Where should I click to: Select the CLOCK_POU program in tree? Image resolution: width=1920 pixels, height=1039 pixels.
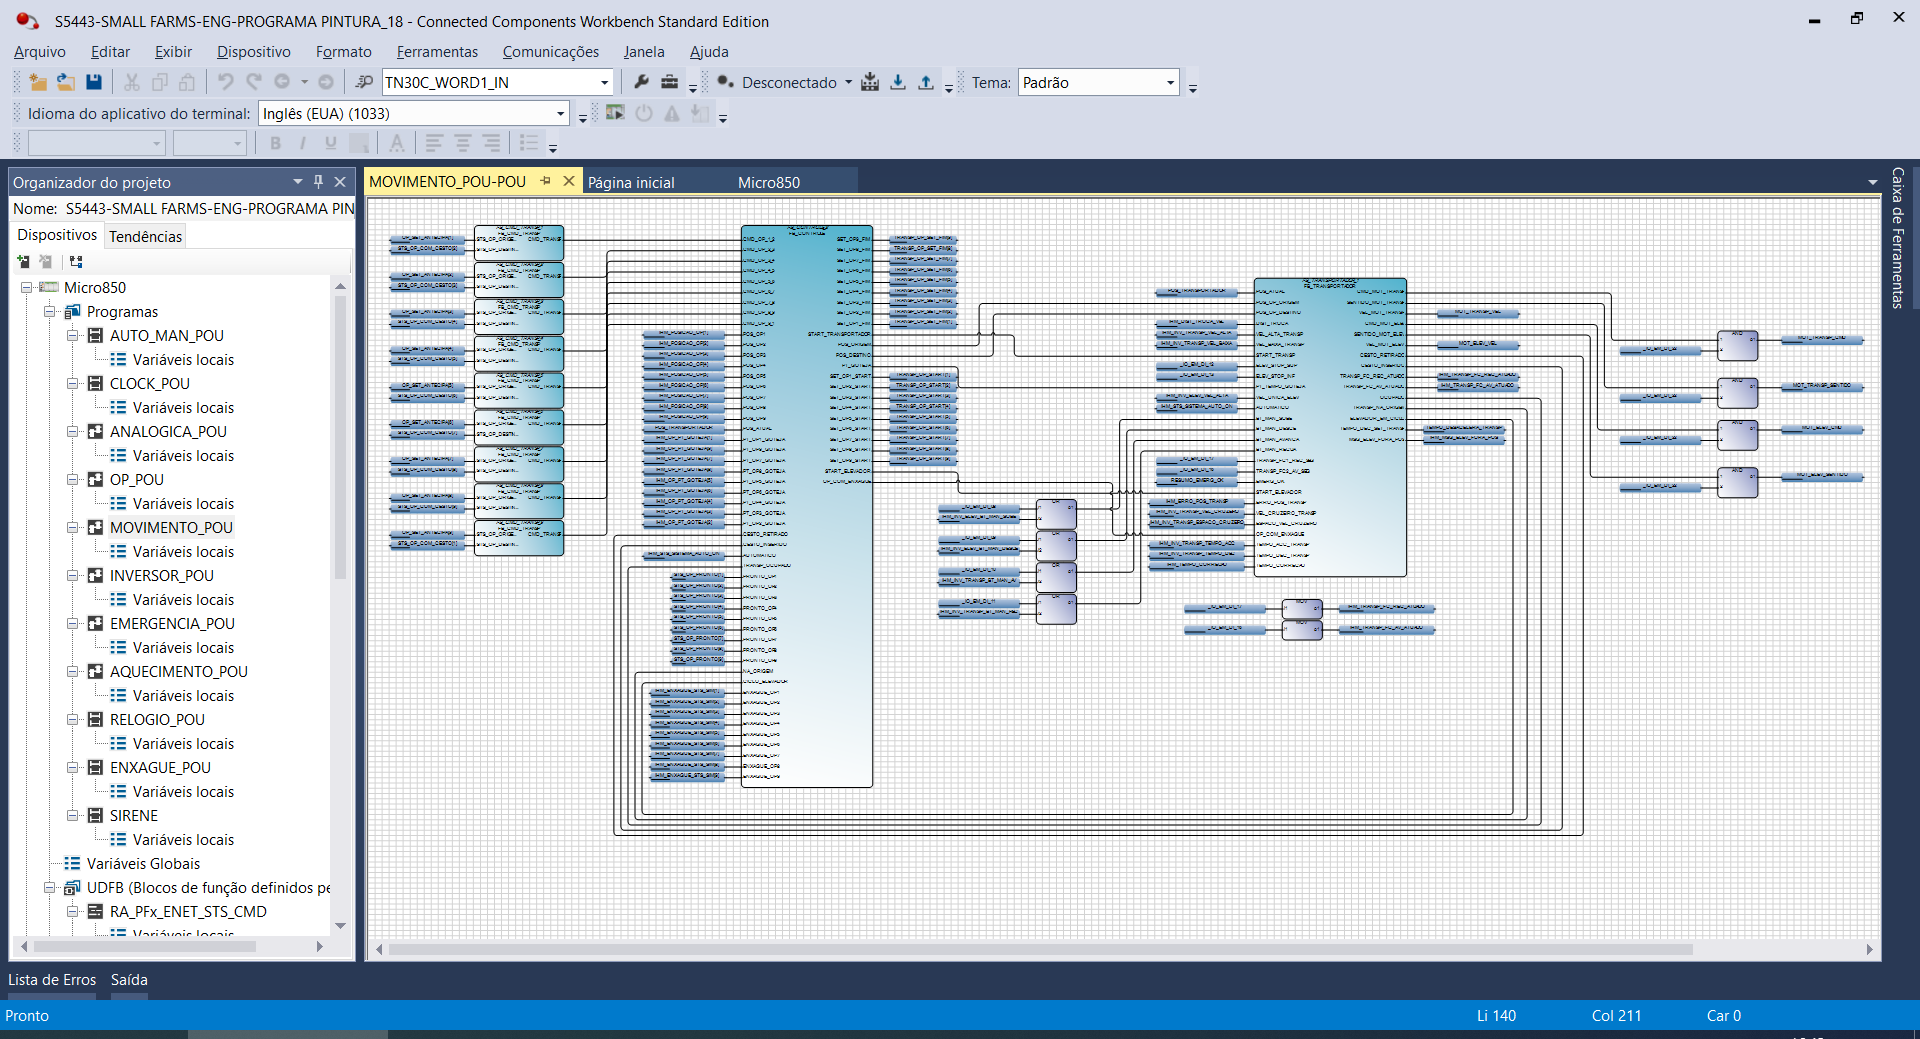point(150,384)
